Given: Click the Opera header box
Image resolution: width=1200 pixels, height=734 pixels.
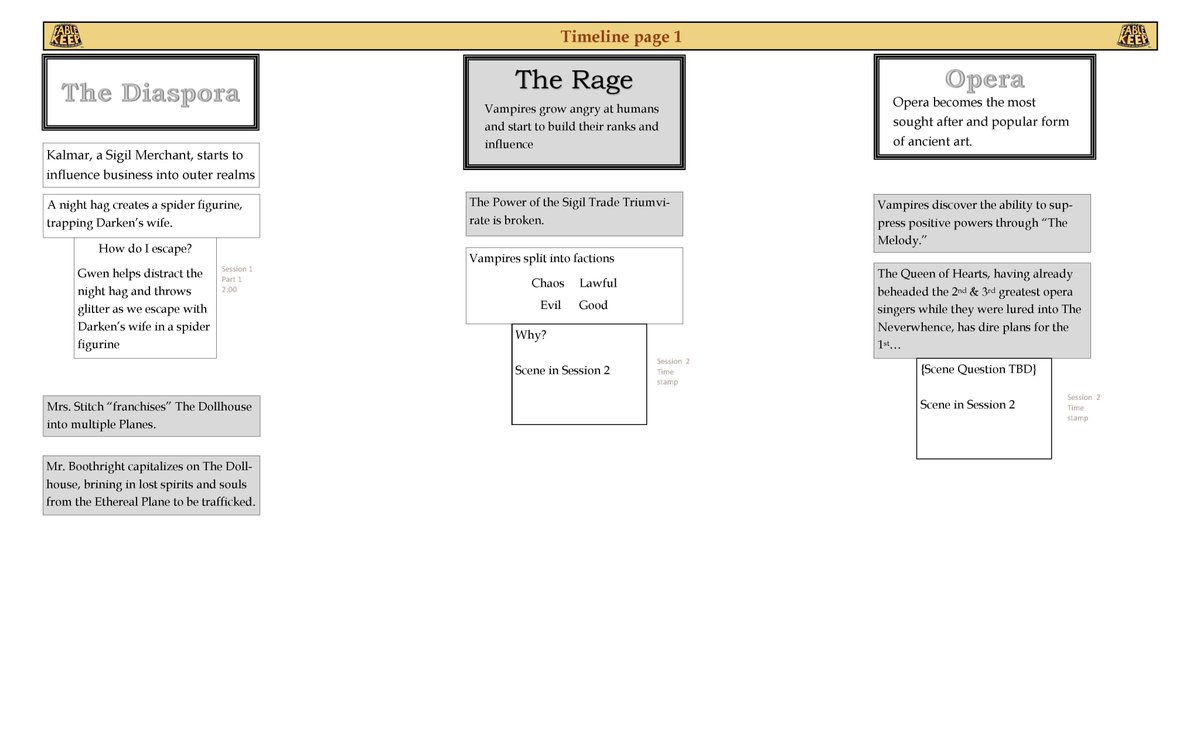Looking at the screenshot, I should coord(984,106).
